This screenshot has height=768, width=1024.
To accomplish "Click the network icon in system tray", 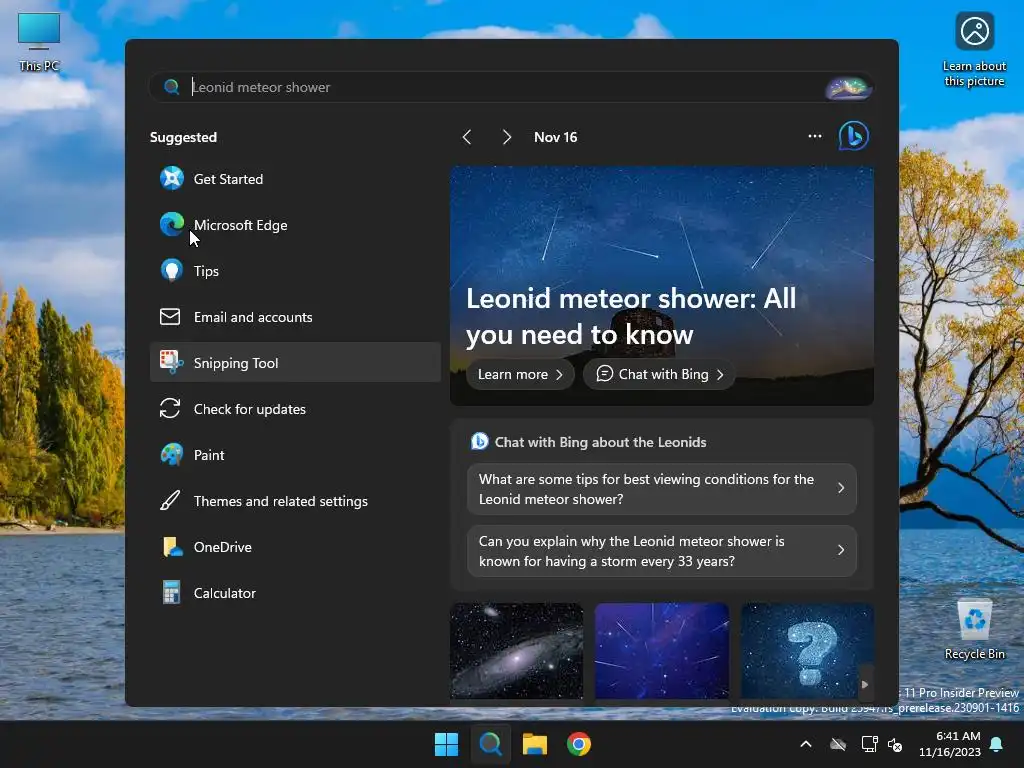I will [869, 744].
